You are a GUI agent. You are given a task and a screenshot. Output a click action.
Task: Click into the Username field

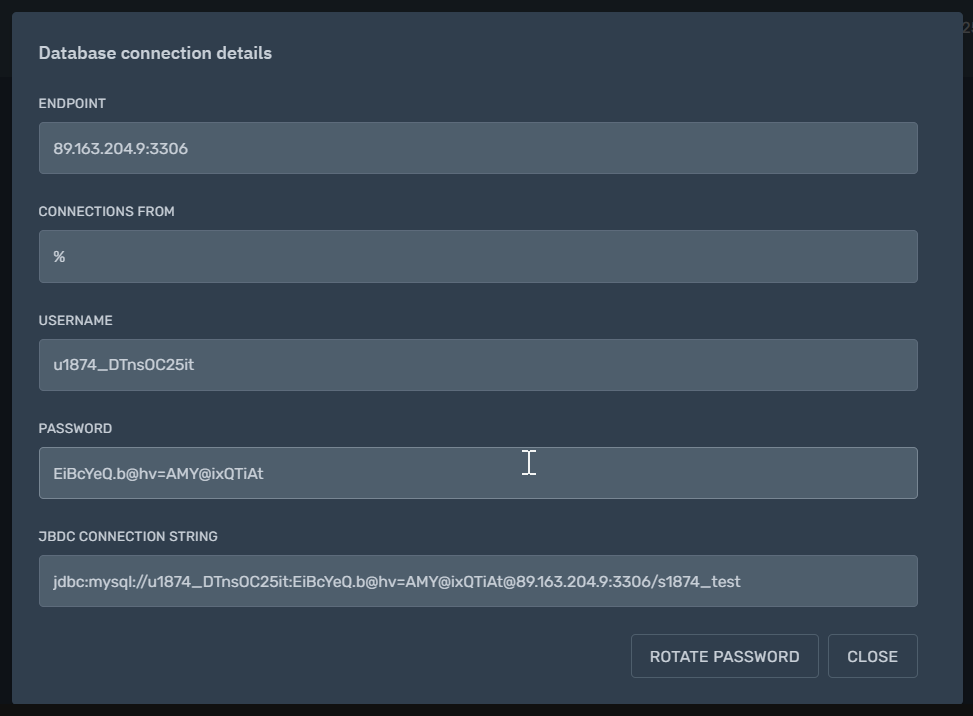pos(478,365)
